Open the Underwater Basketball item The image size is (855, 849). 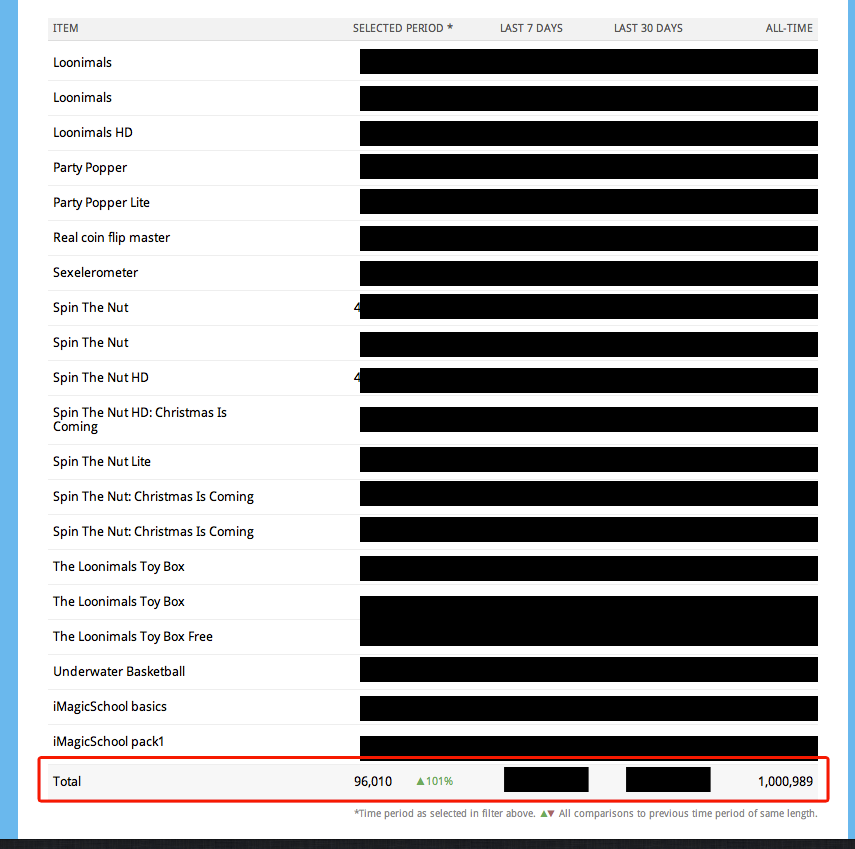(x=119, y=671)
